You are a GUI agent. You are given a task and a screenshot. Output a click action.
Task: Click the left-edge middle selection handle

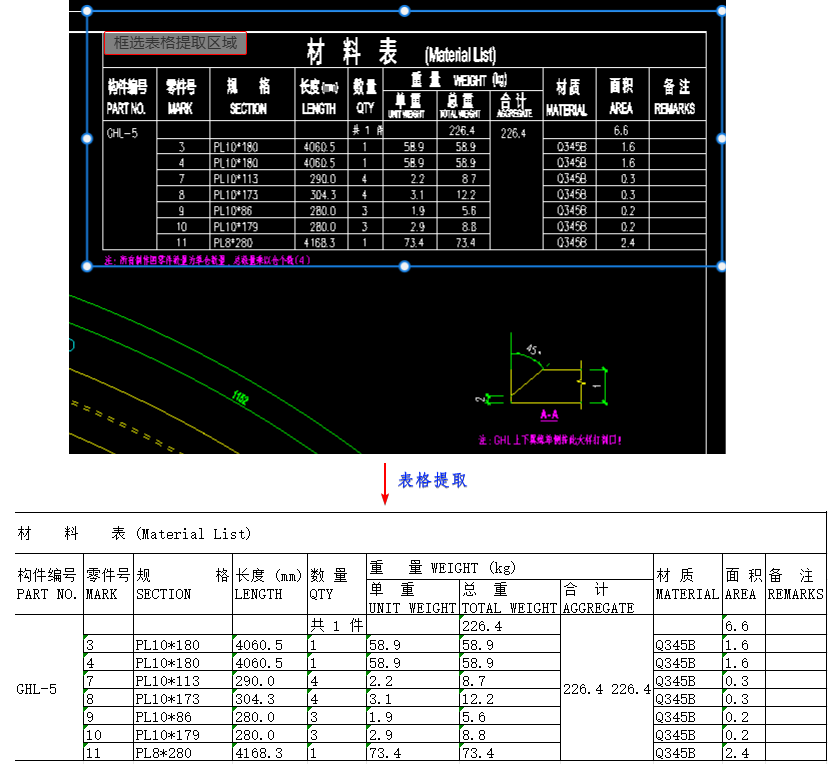click(87, 139)
